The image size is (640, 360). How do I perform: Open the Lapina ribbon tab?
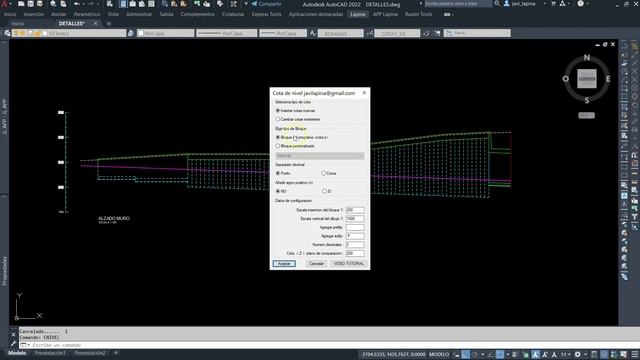(358, 14)
